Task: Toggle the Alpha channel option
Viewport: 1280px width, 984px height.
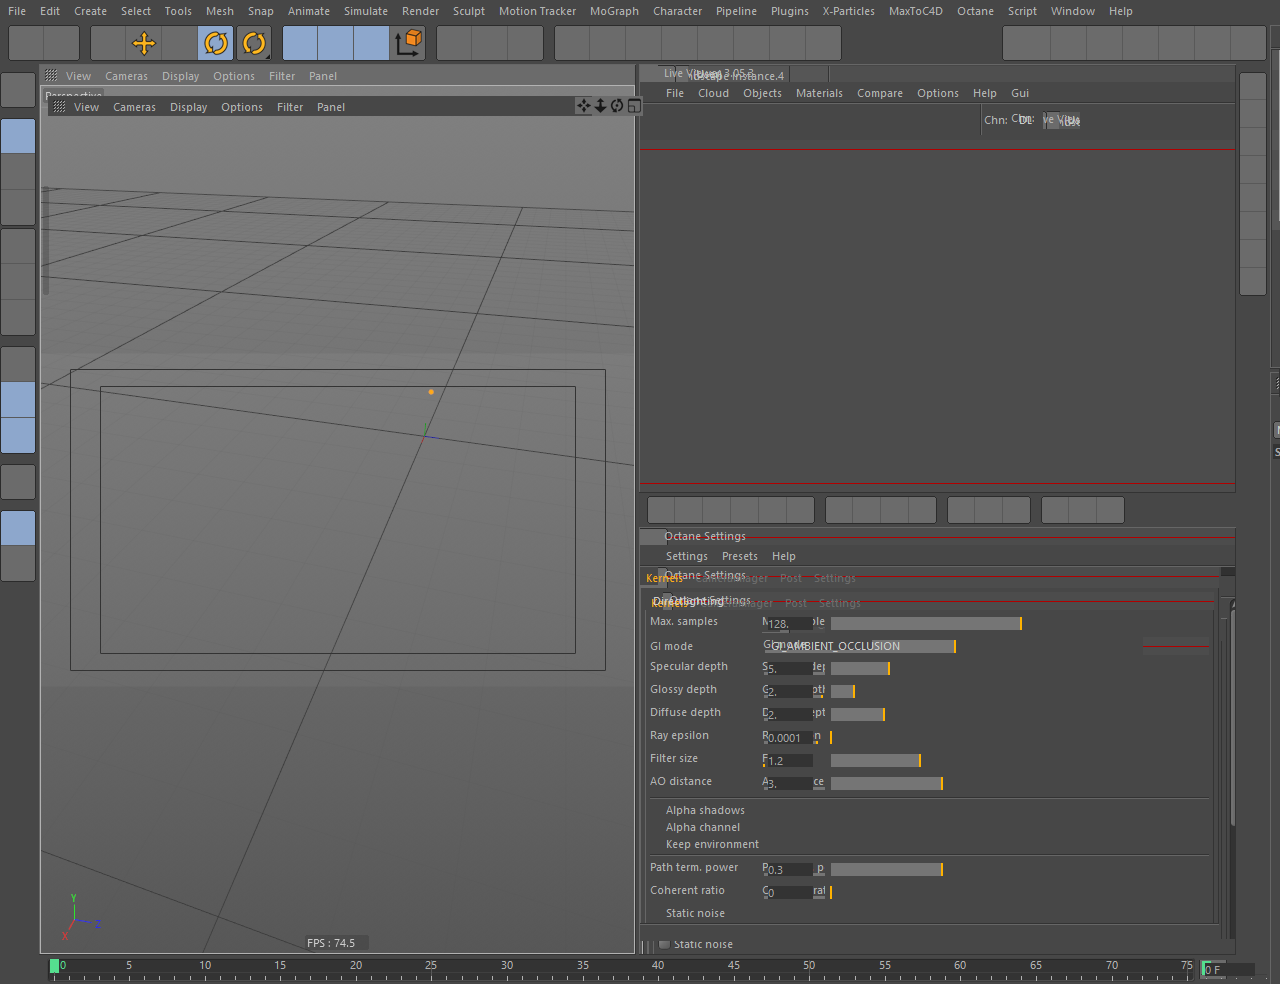Action: pos(703,827)
